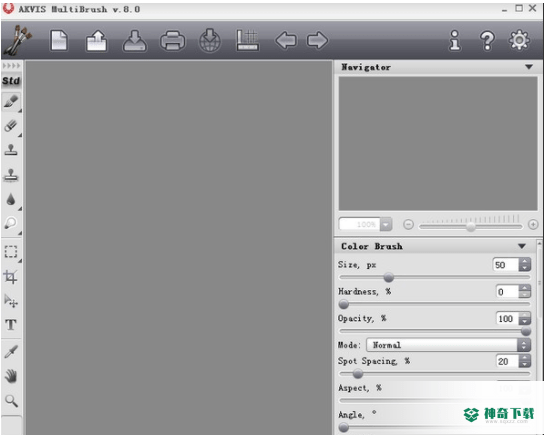Click the Size slider handle

(x=389, y=278)
